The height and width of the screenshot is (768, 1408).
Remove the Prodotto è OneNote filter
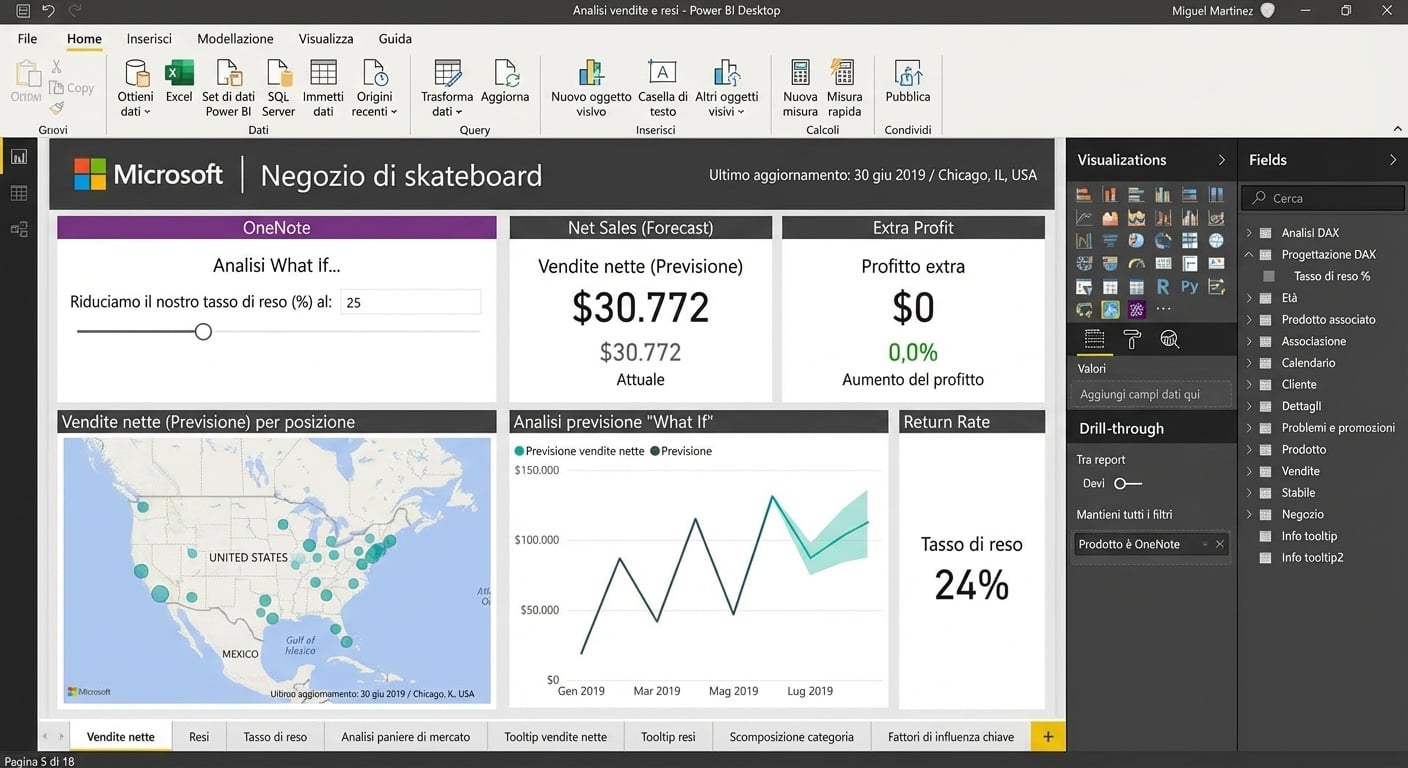[x=1220, y=544]
